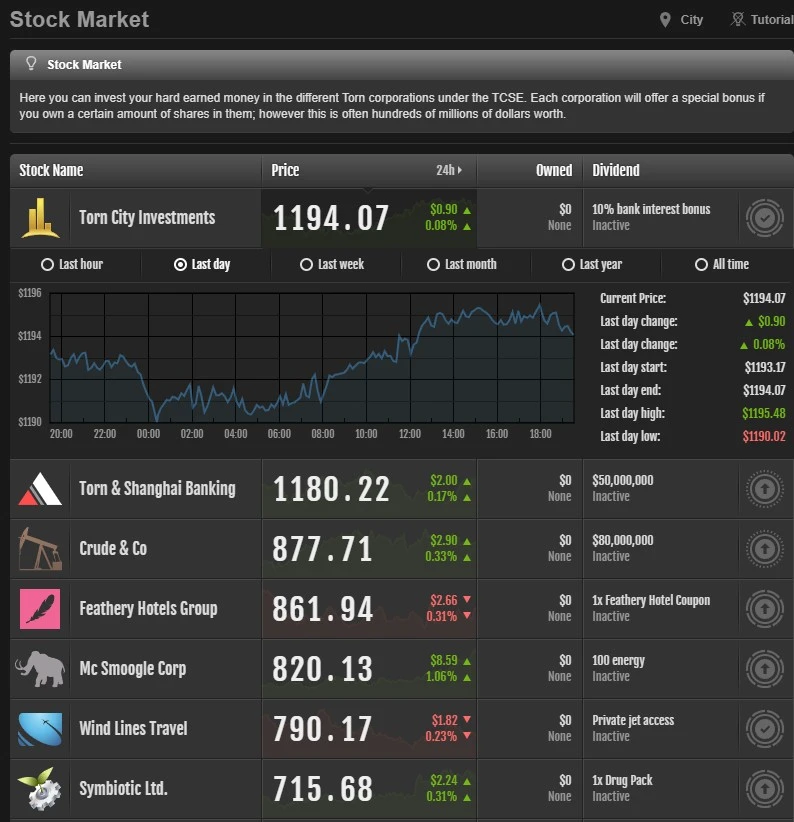794x822 pixels.
Task: Click the Crude & Co oil pump icon
Action: [x=40, y=549]
